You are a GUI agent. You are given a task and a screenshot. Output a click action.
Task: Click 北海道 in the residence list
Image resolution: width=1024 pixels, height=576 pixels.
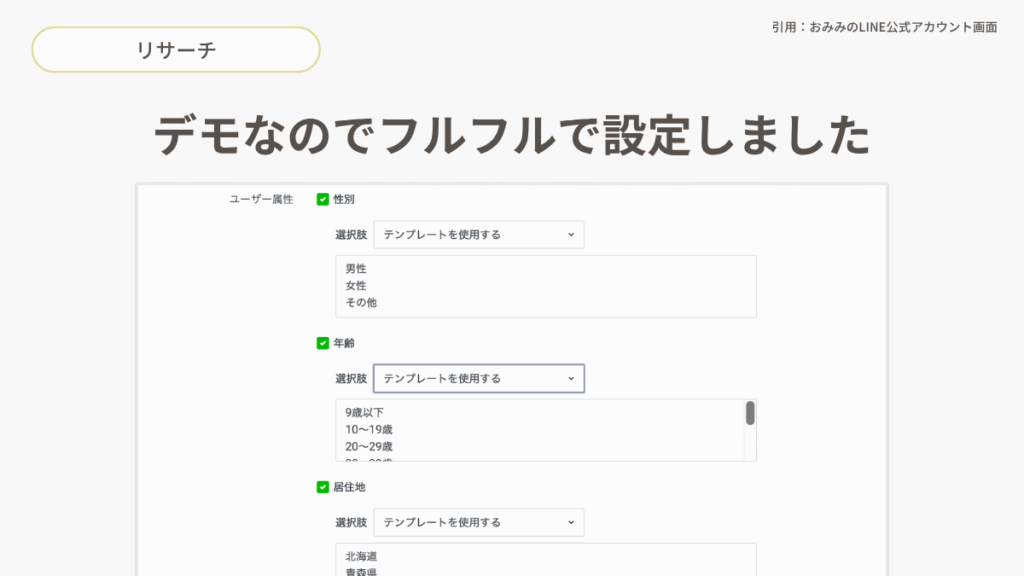[361, 556]
